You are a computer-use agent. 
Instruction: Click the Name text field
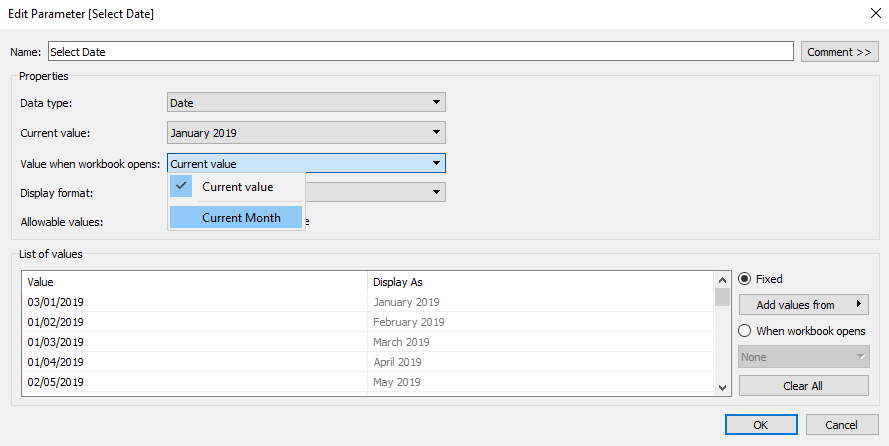[x=420, y=51]
